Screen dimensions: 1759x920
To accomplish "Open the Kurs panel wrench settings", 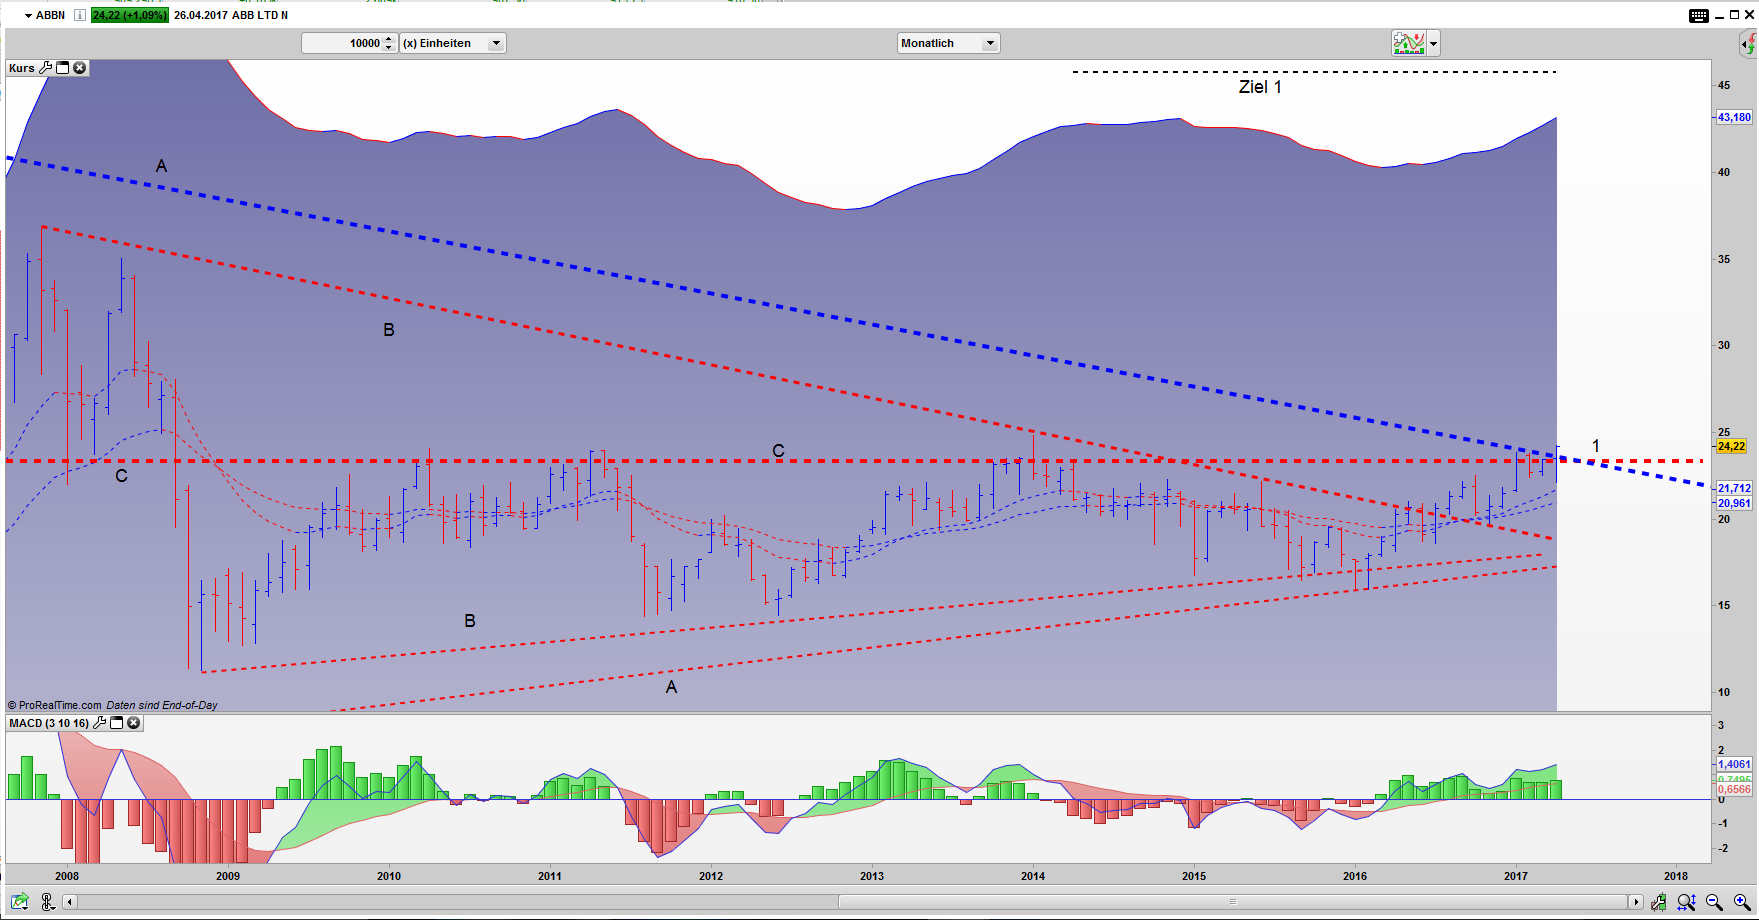I will tap(45, 68).
